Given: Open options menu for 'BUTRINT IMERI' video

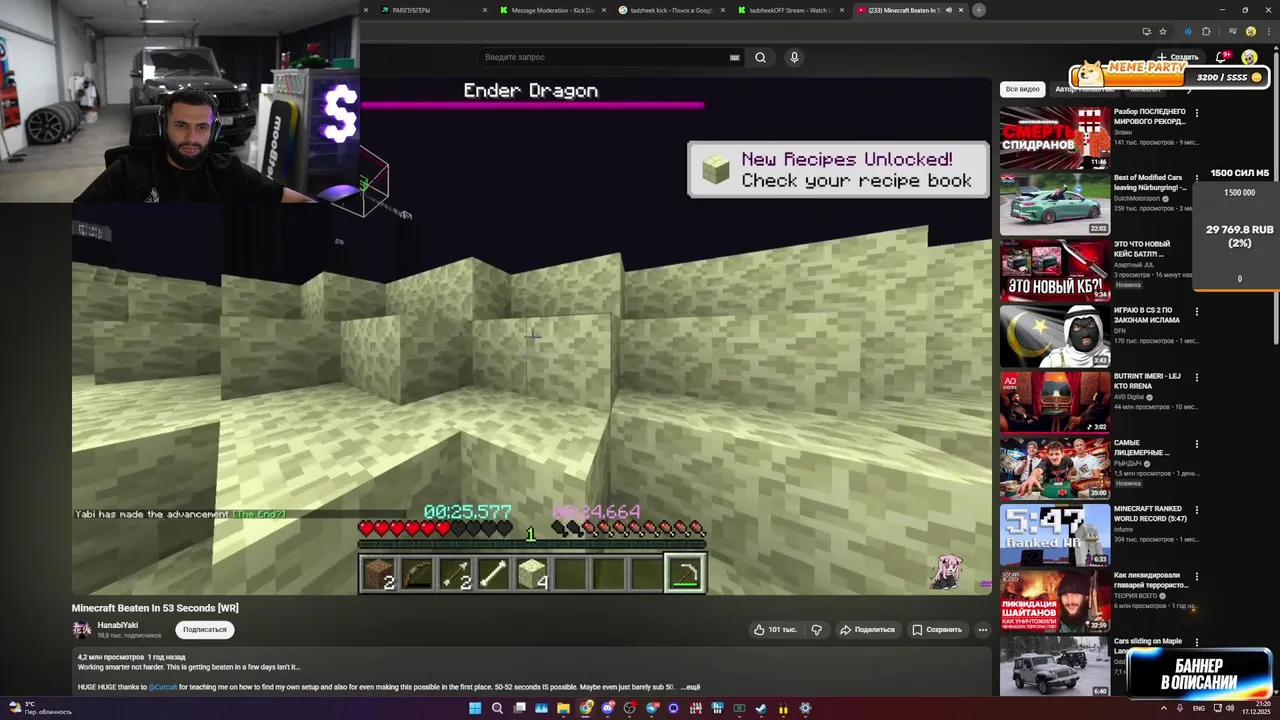Looking at the screenshot, I should point(1197,377).
